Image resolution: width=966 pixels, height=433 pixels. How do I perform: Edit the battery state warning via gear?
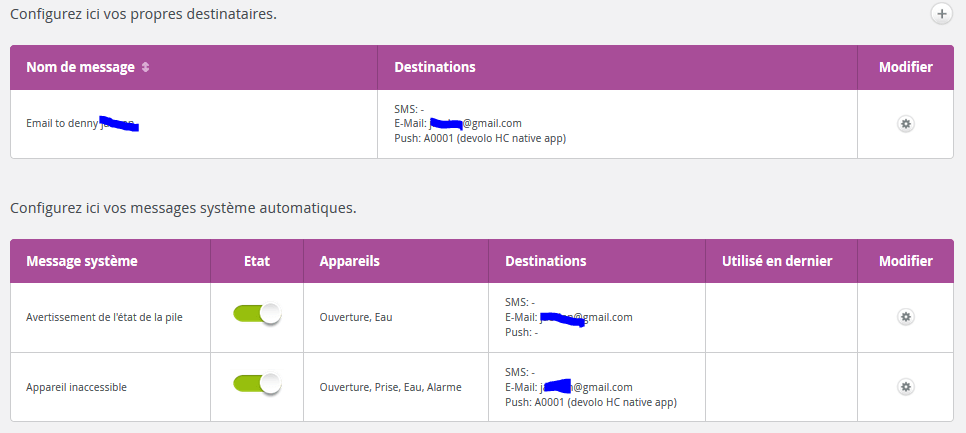(x=905, y=317)
